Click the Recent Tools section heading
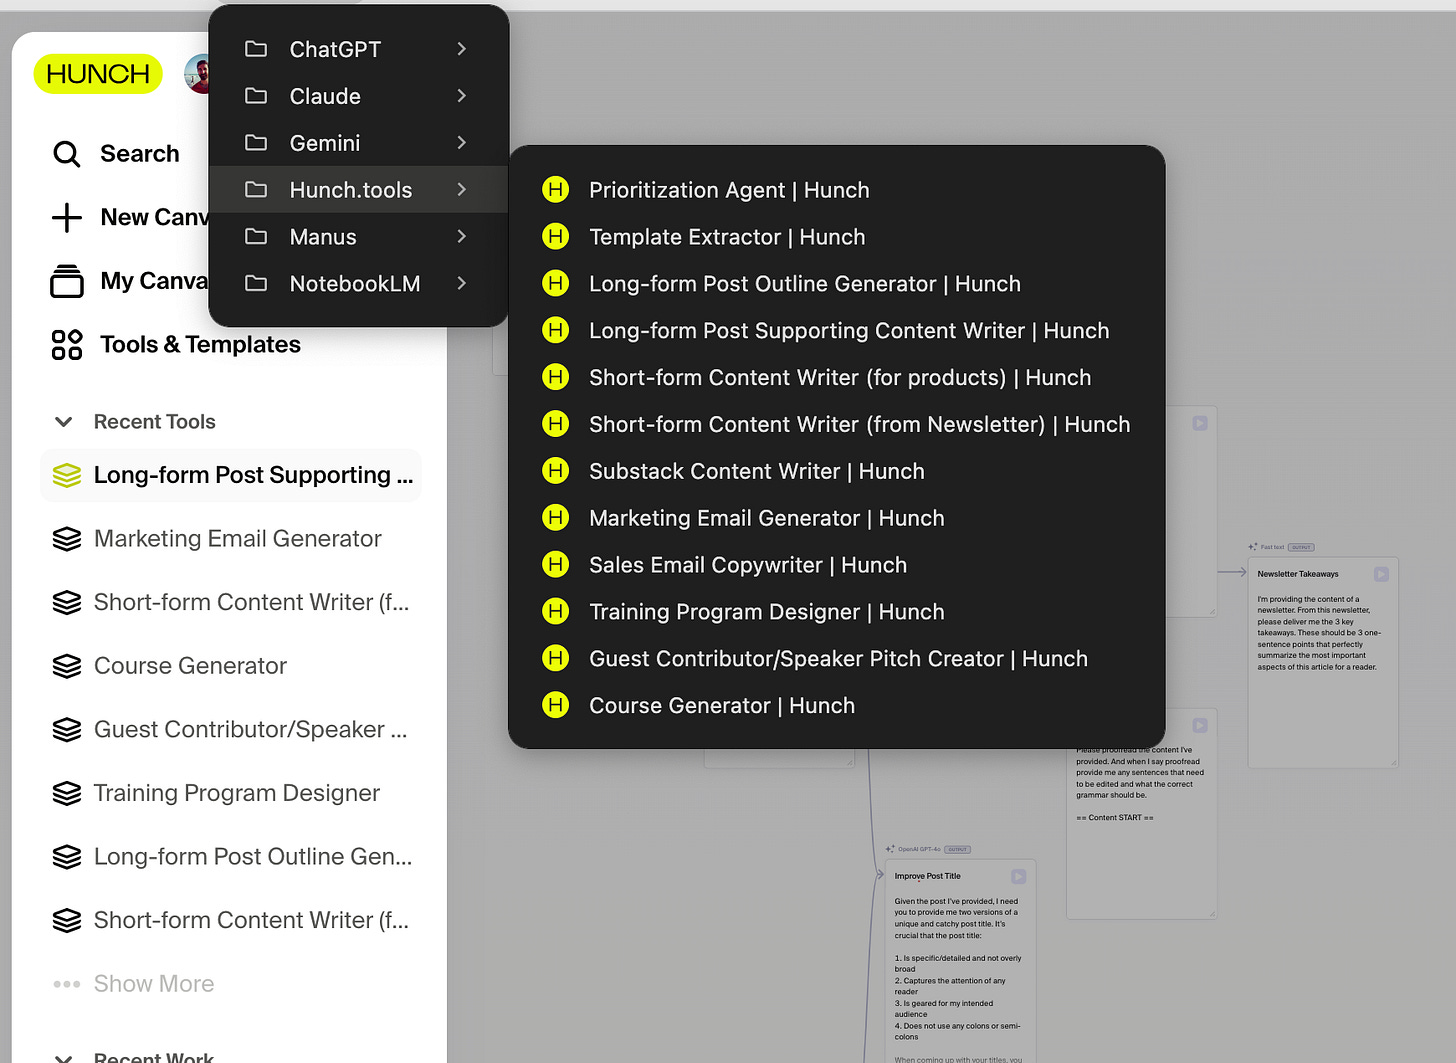This screenshot has height=1063, width=1456. [155, 422]
